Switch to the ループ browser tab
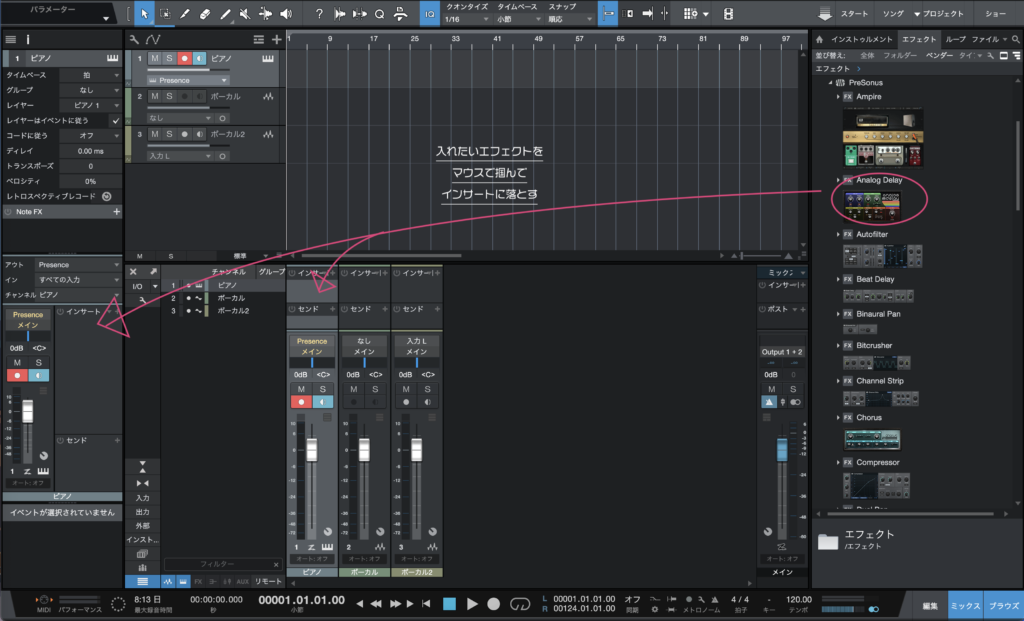The width and height of the screenshot is (1024, 621). 956,39
